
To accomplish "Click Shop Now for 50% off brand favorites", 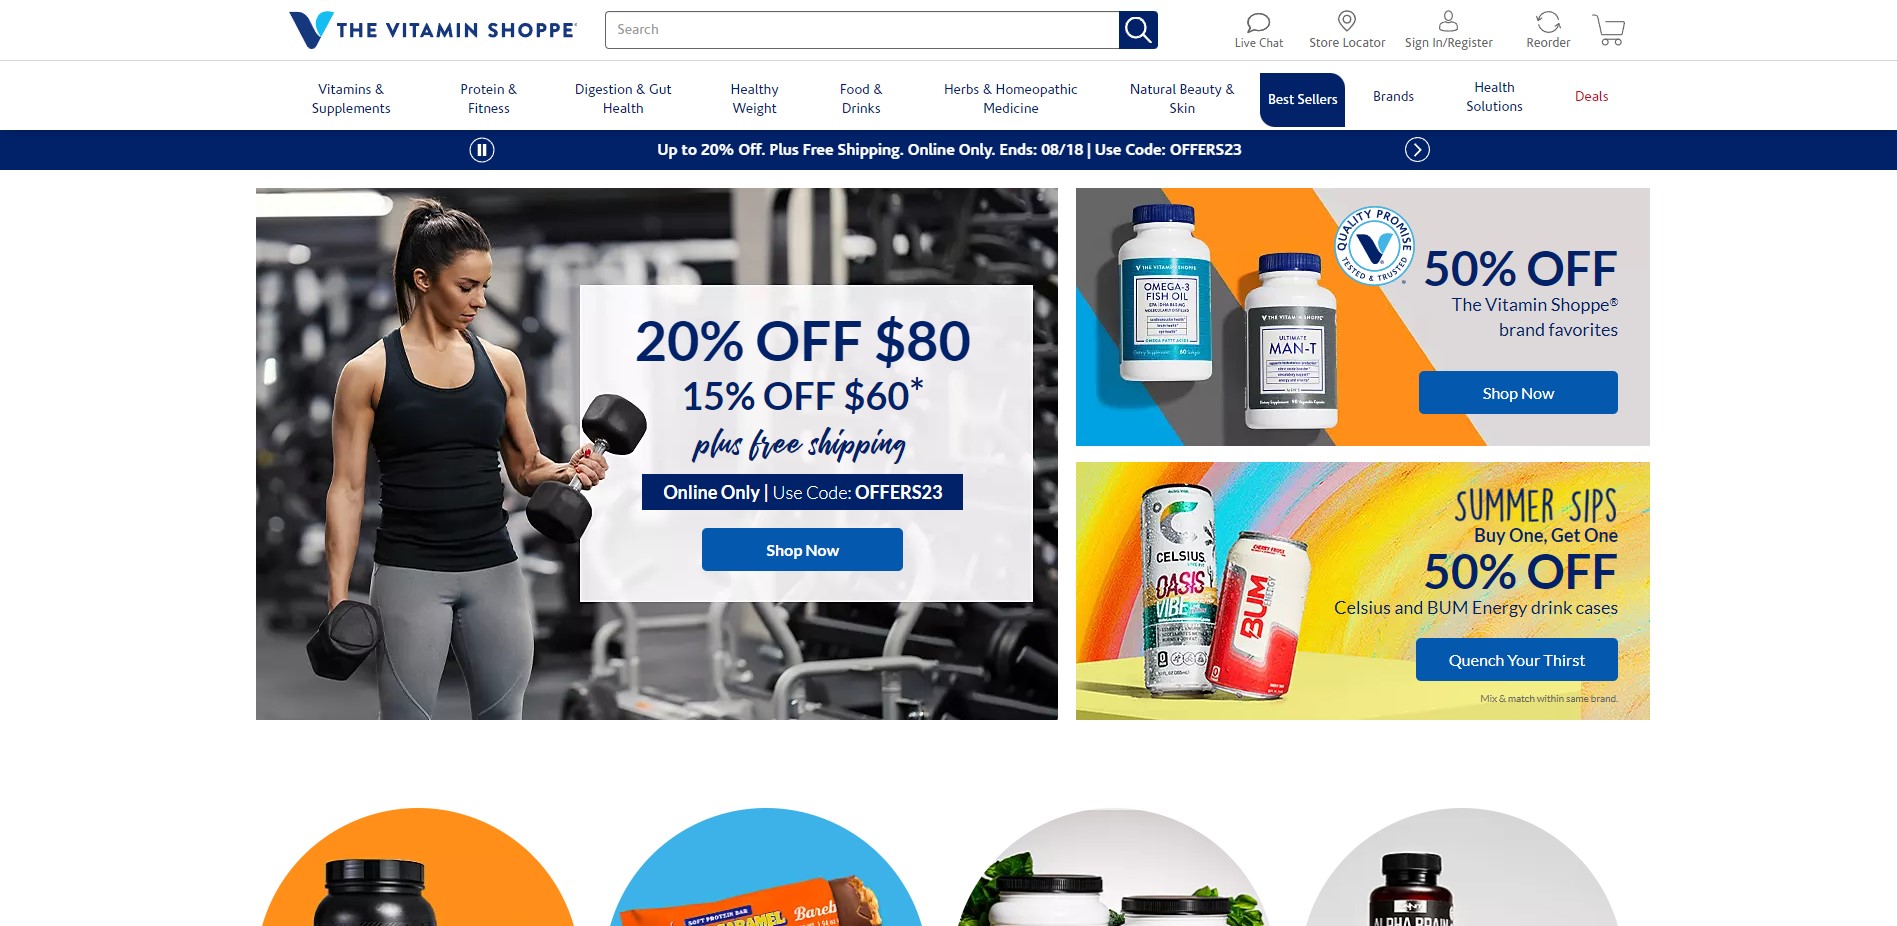I will point(1518,393).
